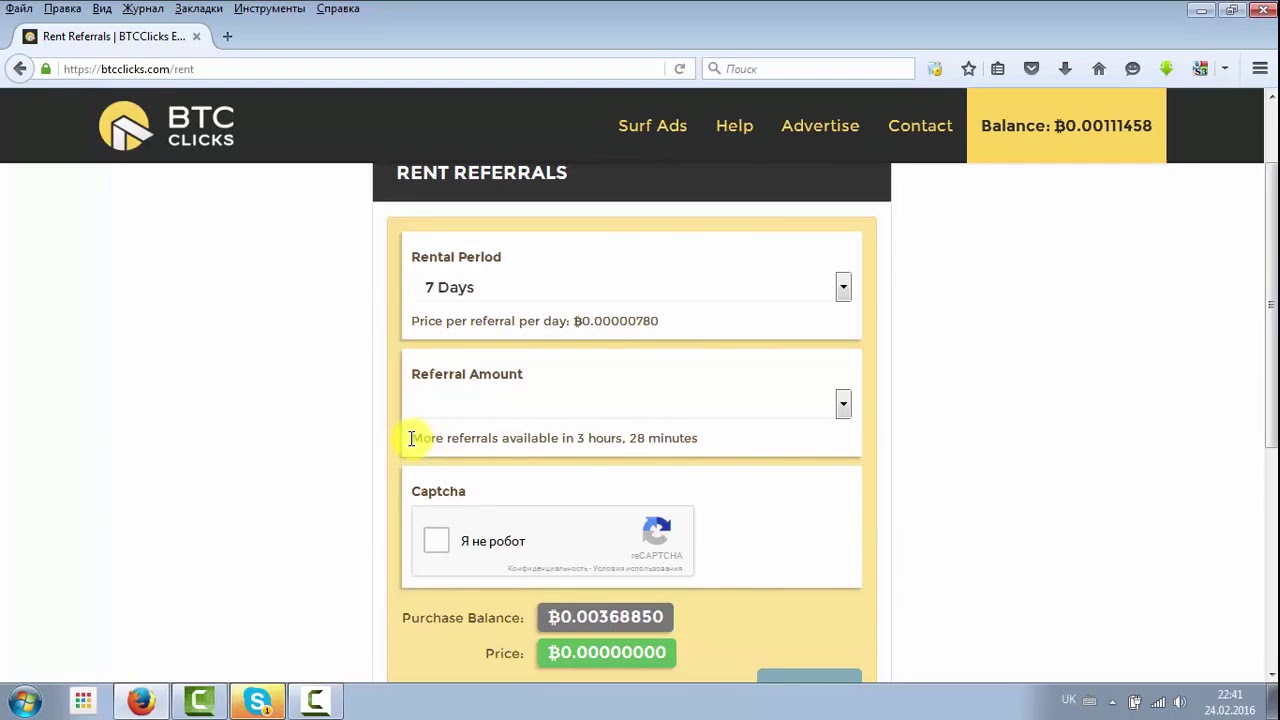The width and height of the screenshot is (1280, 720).
Task: Open the Contact link
Action: click(x=920, y=126)
